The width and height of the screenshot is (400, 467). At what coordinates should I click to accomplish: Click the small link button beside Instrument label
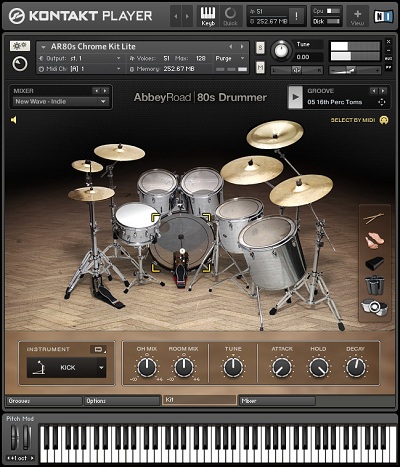pyautogui.click(x=98, y=349)
